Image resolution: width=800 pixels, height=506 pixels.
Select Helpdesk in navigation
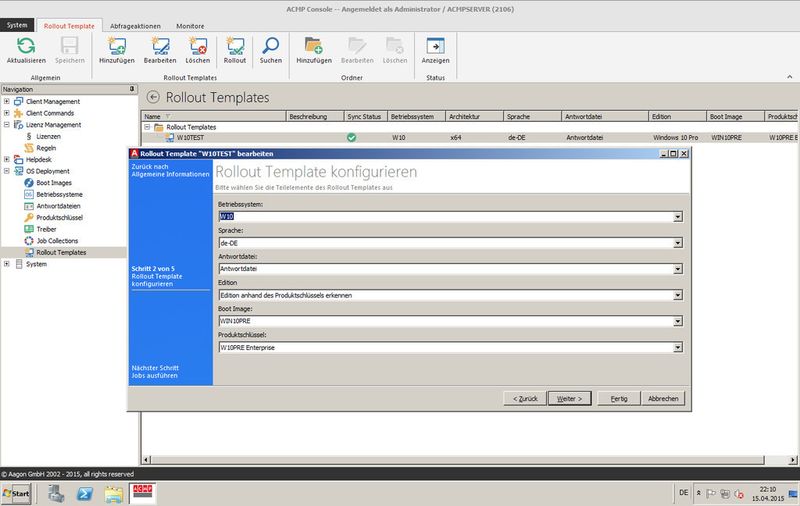pos(38,160)
